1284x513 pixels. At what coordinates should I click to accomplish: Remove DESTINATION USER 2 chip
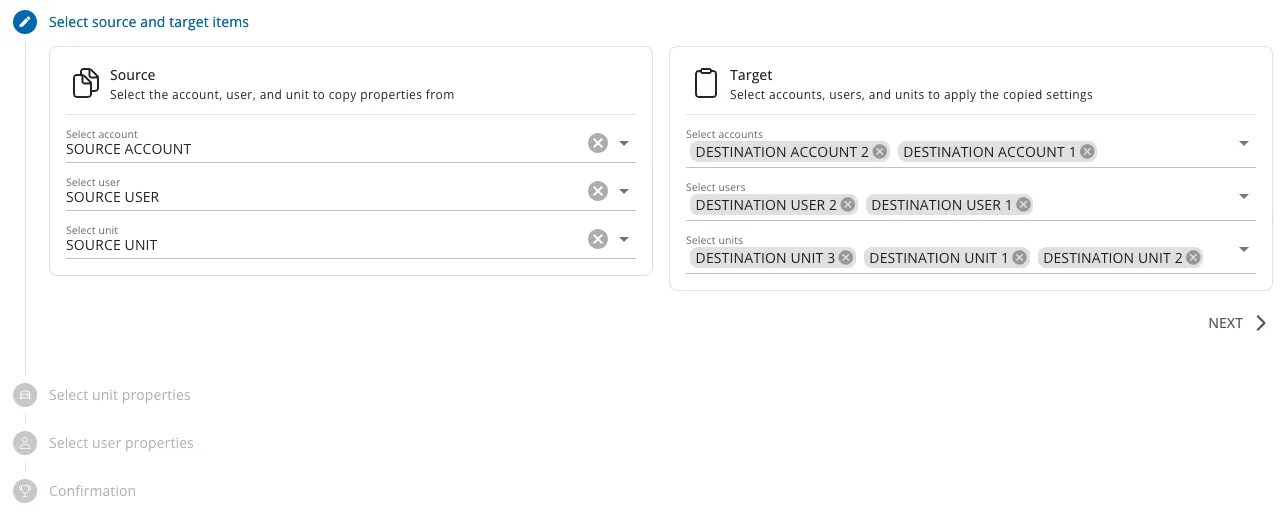(x=848, y=205)
